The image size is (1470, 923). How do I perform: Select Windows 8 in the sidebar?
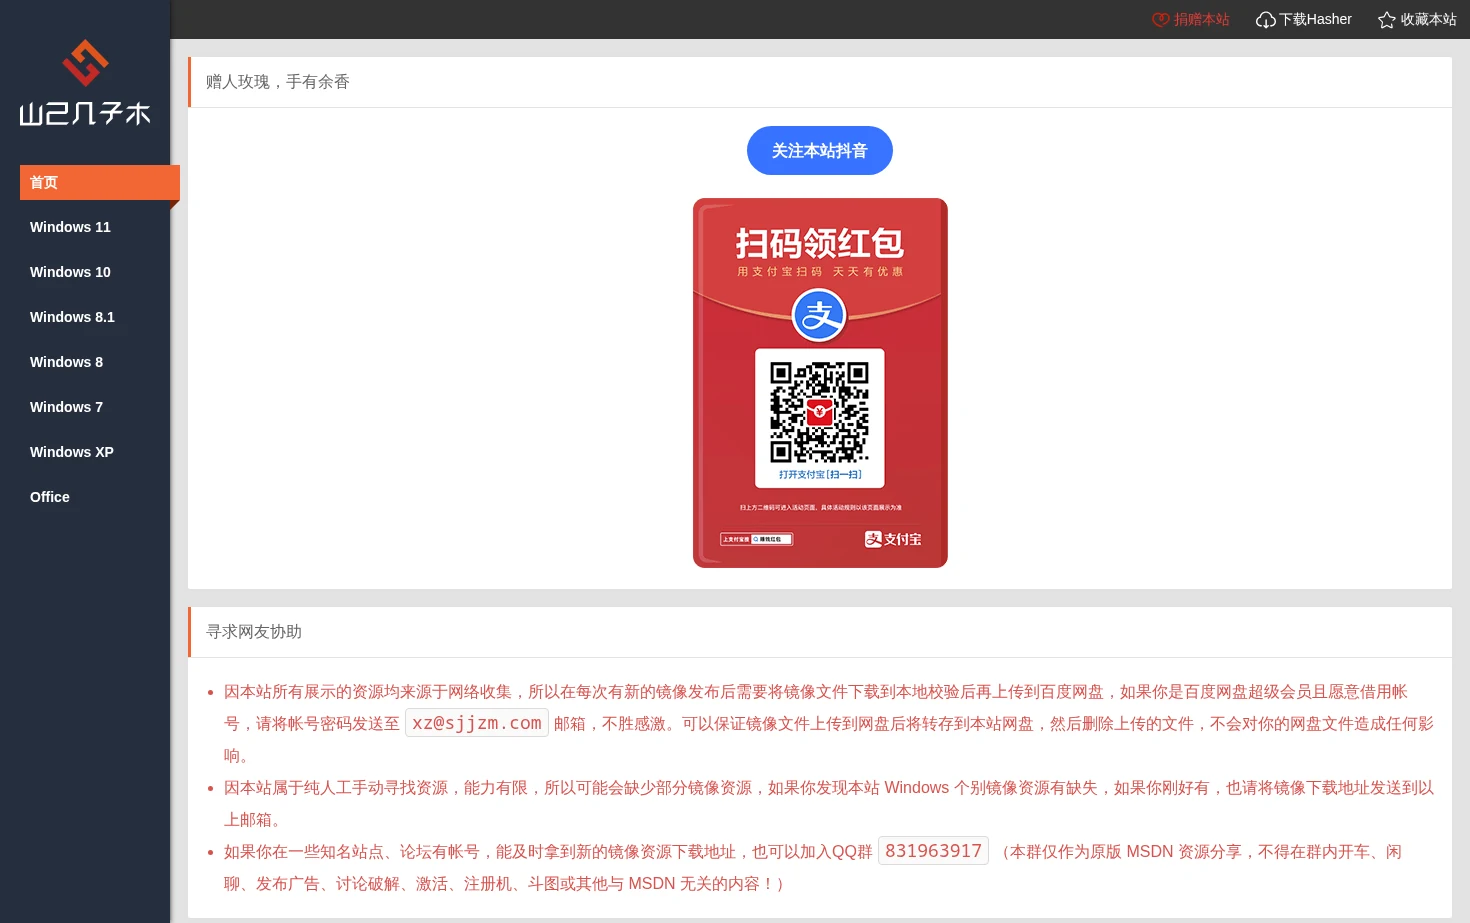point(66,362)
